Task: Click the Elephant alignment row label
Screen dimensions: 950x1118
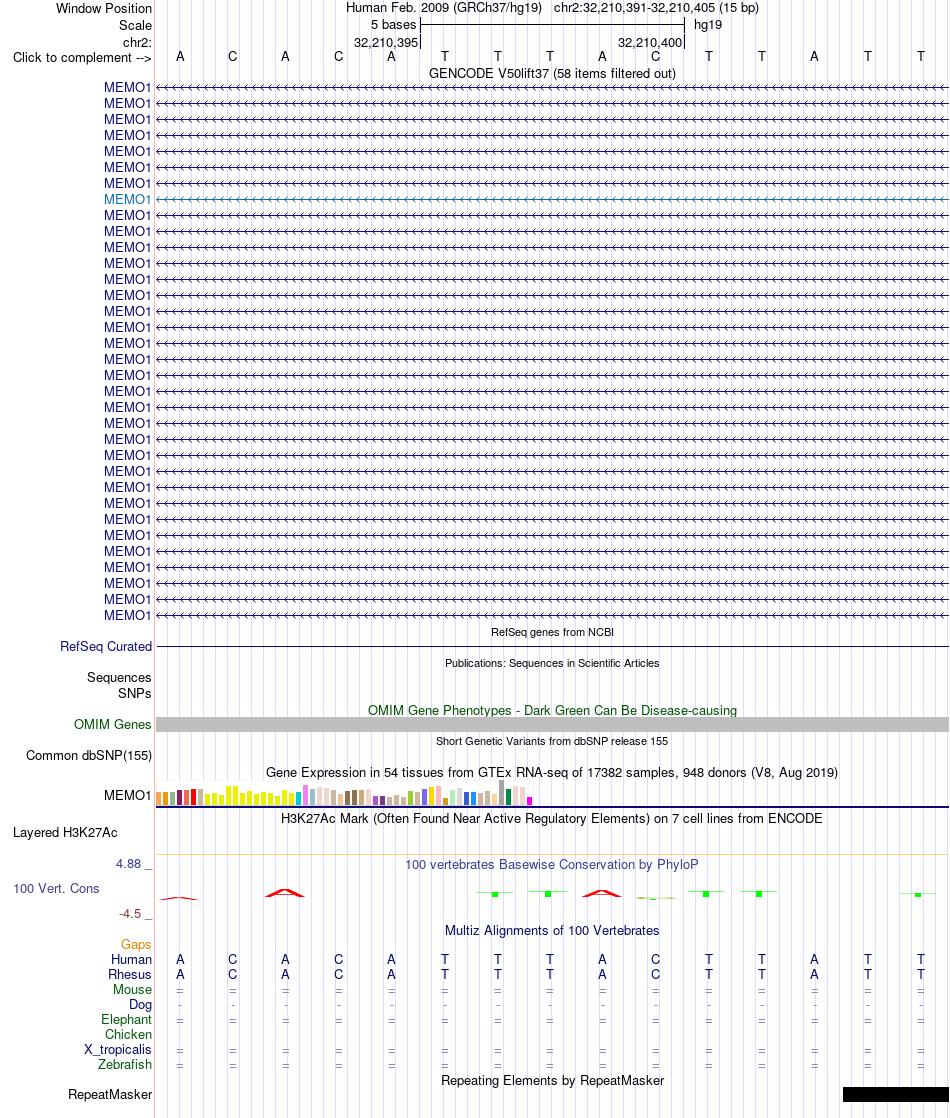Action: 126,1020
